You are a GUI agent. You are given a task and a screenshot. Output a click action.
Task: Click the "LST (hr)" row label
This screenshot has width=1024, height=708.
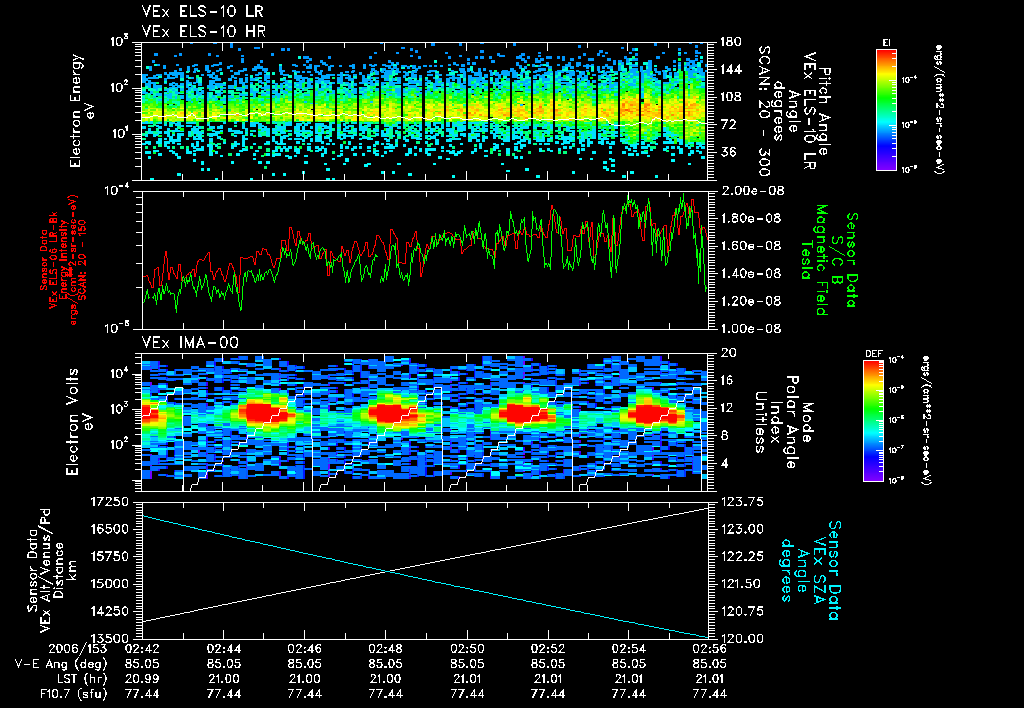[80, 679]
